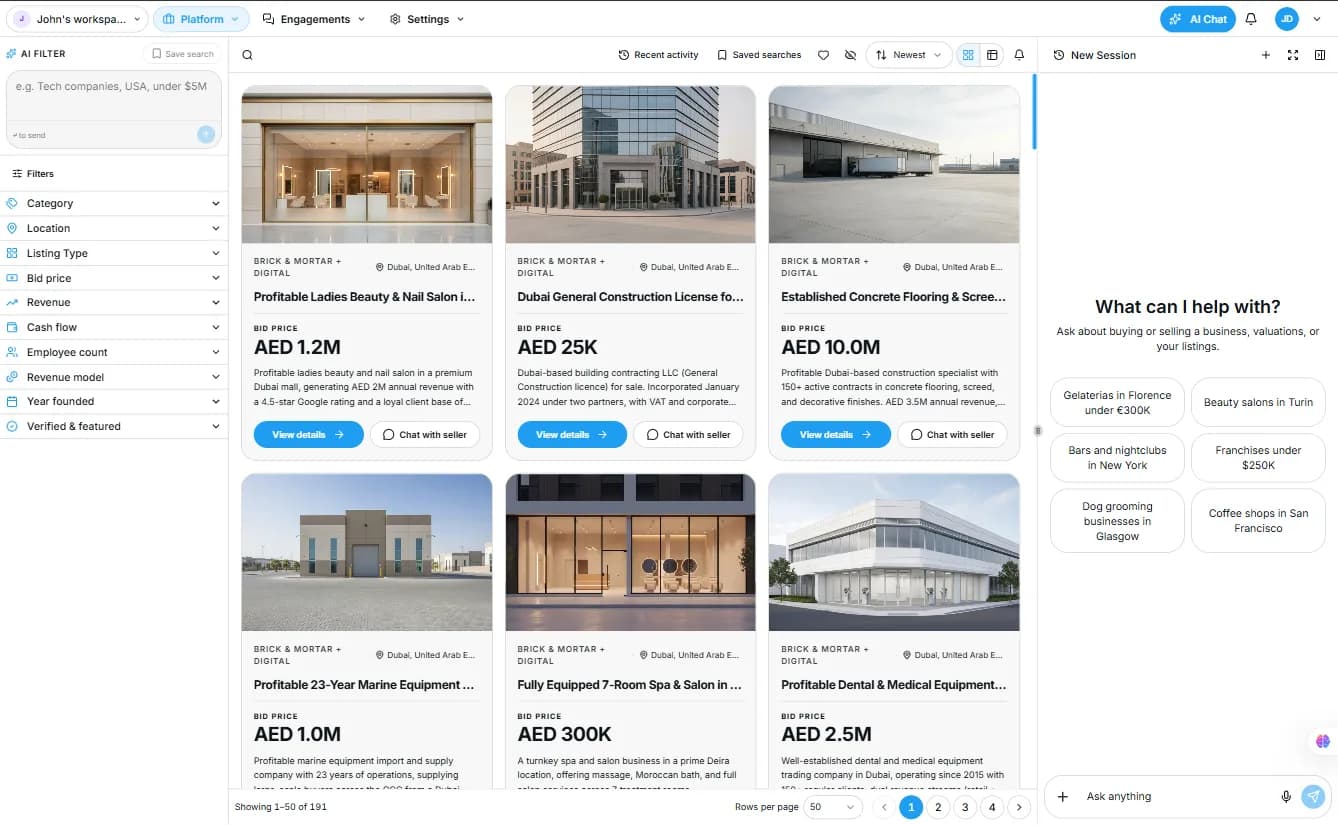Select suggestion Dog grooming businesses in Glasgow

[x=1117, y=521]
